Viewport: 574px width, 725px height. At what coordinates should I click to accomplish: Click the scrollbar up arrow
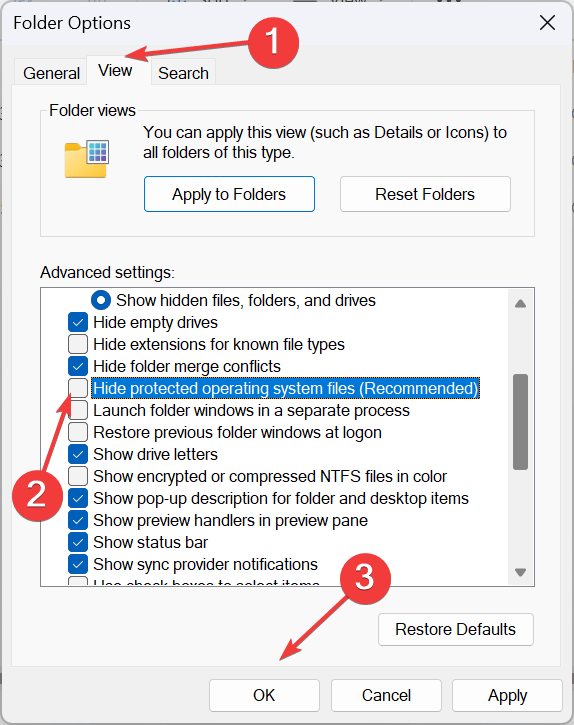520,304
